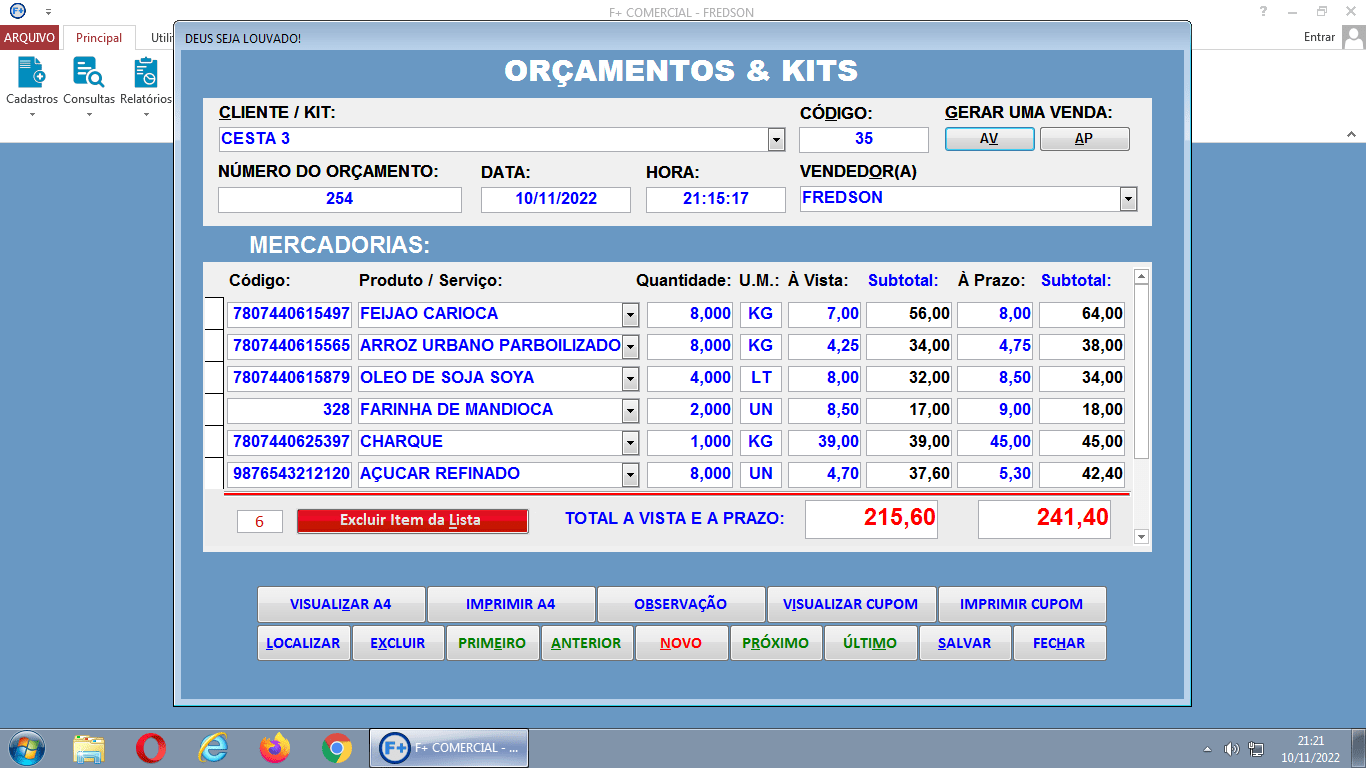
Task: Open product dropdown for CHARQUE
Action: 630,443
